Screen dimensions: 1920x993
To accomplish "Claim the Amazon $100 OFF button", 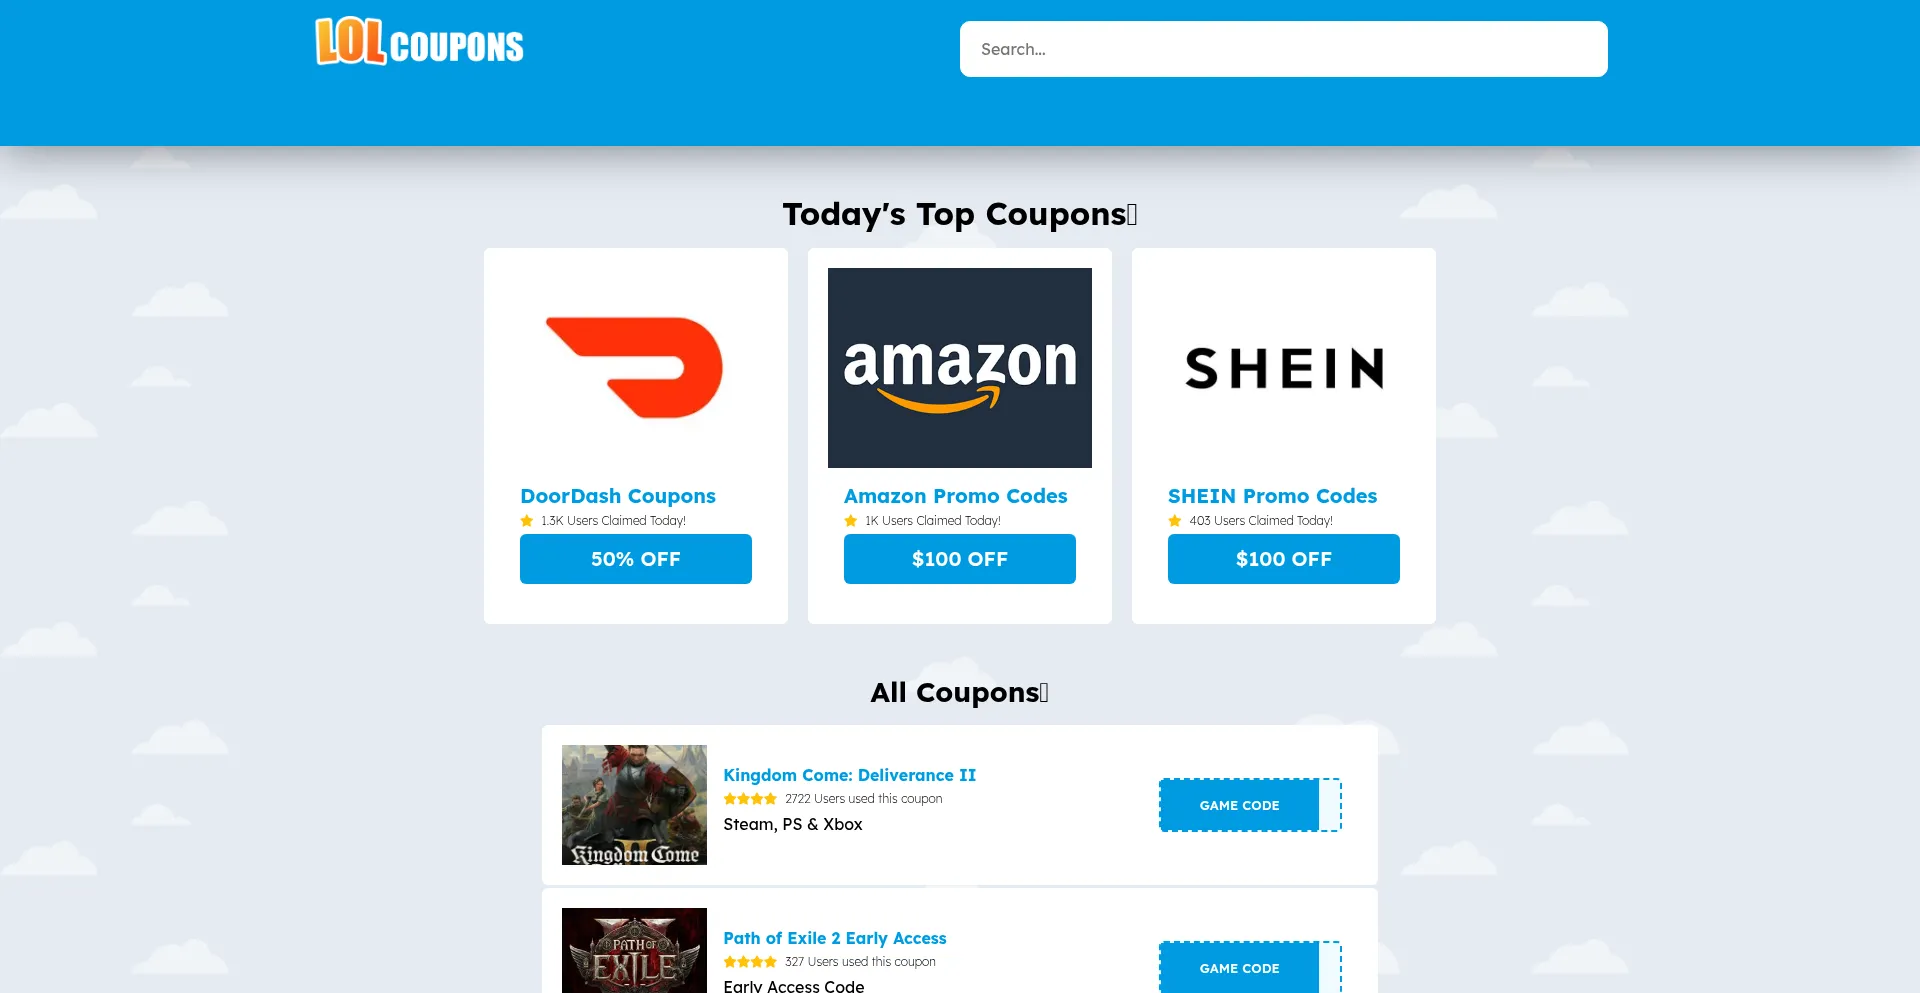I will click(959, 559).
